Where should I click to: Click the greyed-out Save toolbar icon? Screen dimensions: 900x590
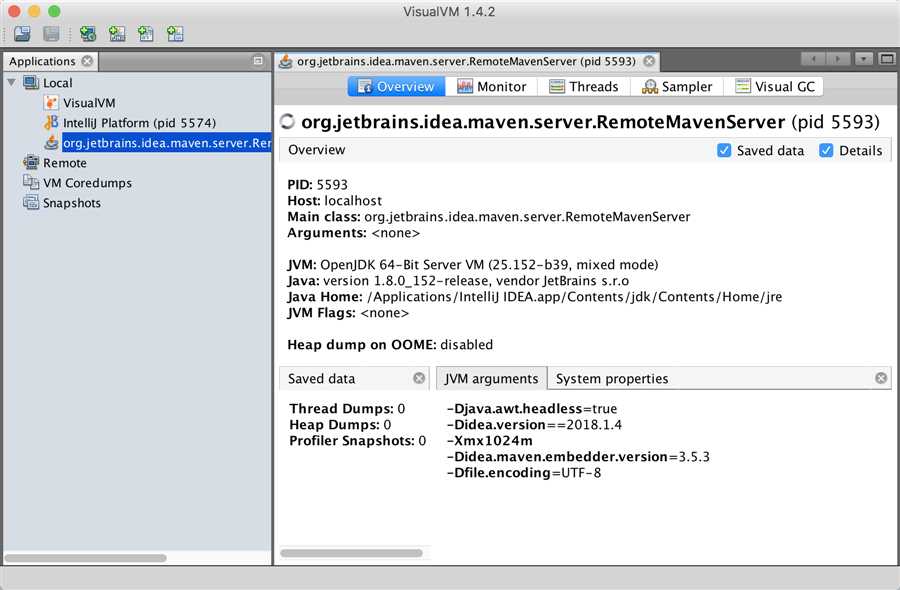point(51,34)
